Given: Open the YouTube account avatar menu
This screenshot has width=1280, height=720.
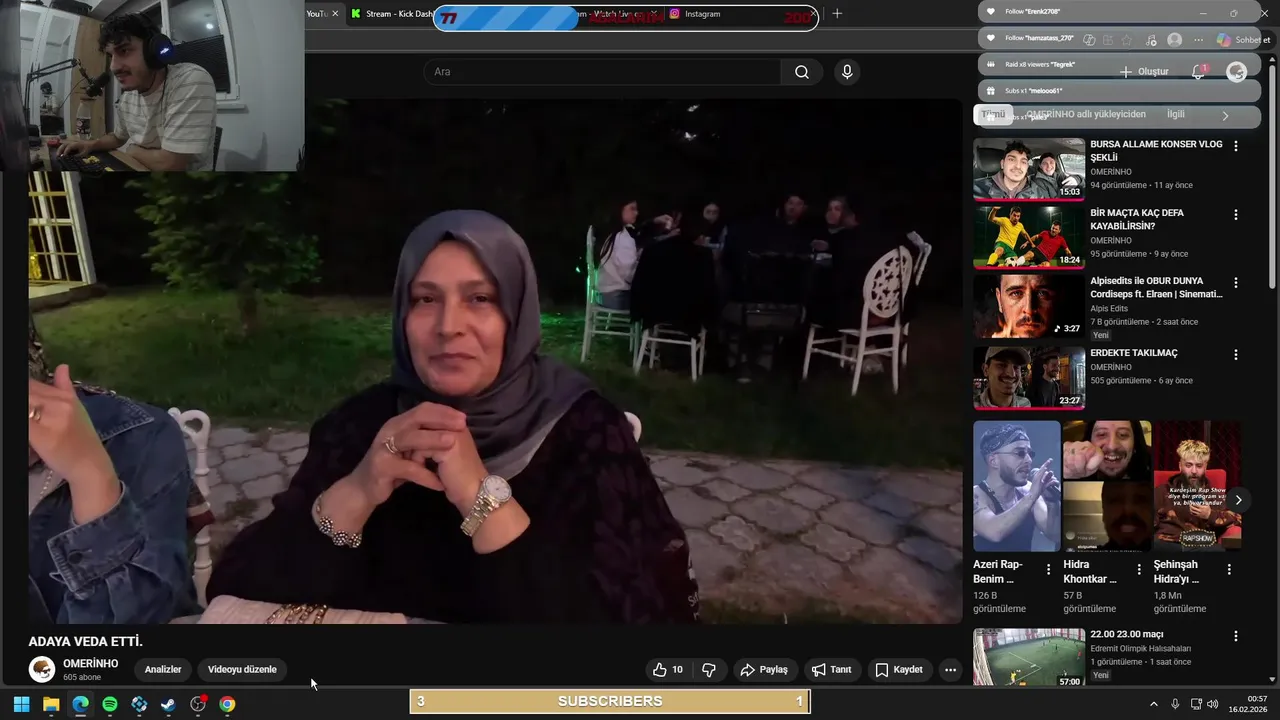Looking at the screenshot, I should (1237, 72).
